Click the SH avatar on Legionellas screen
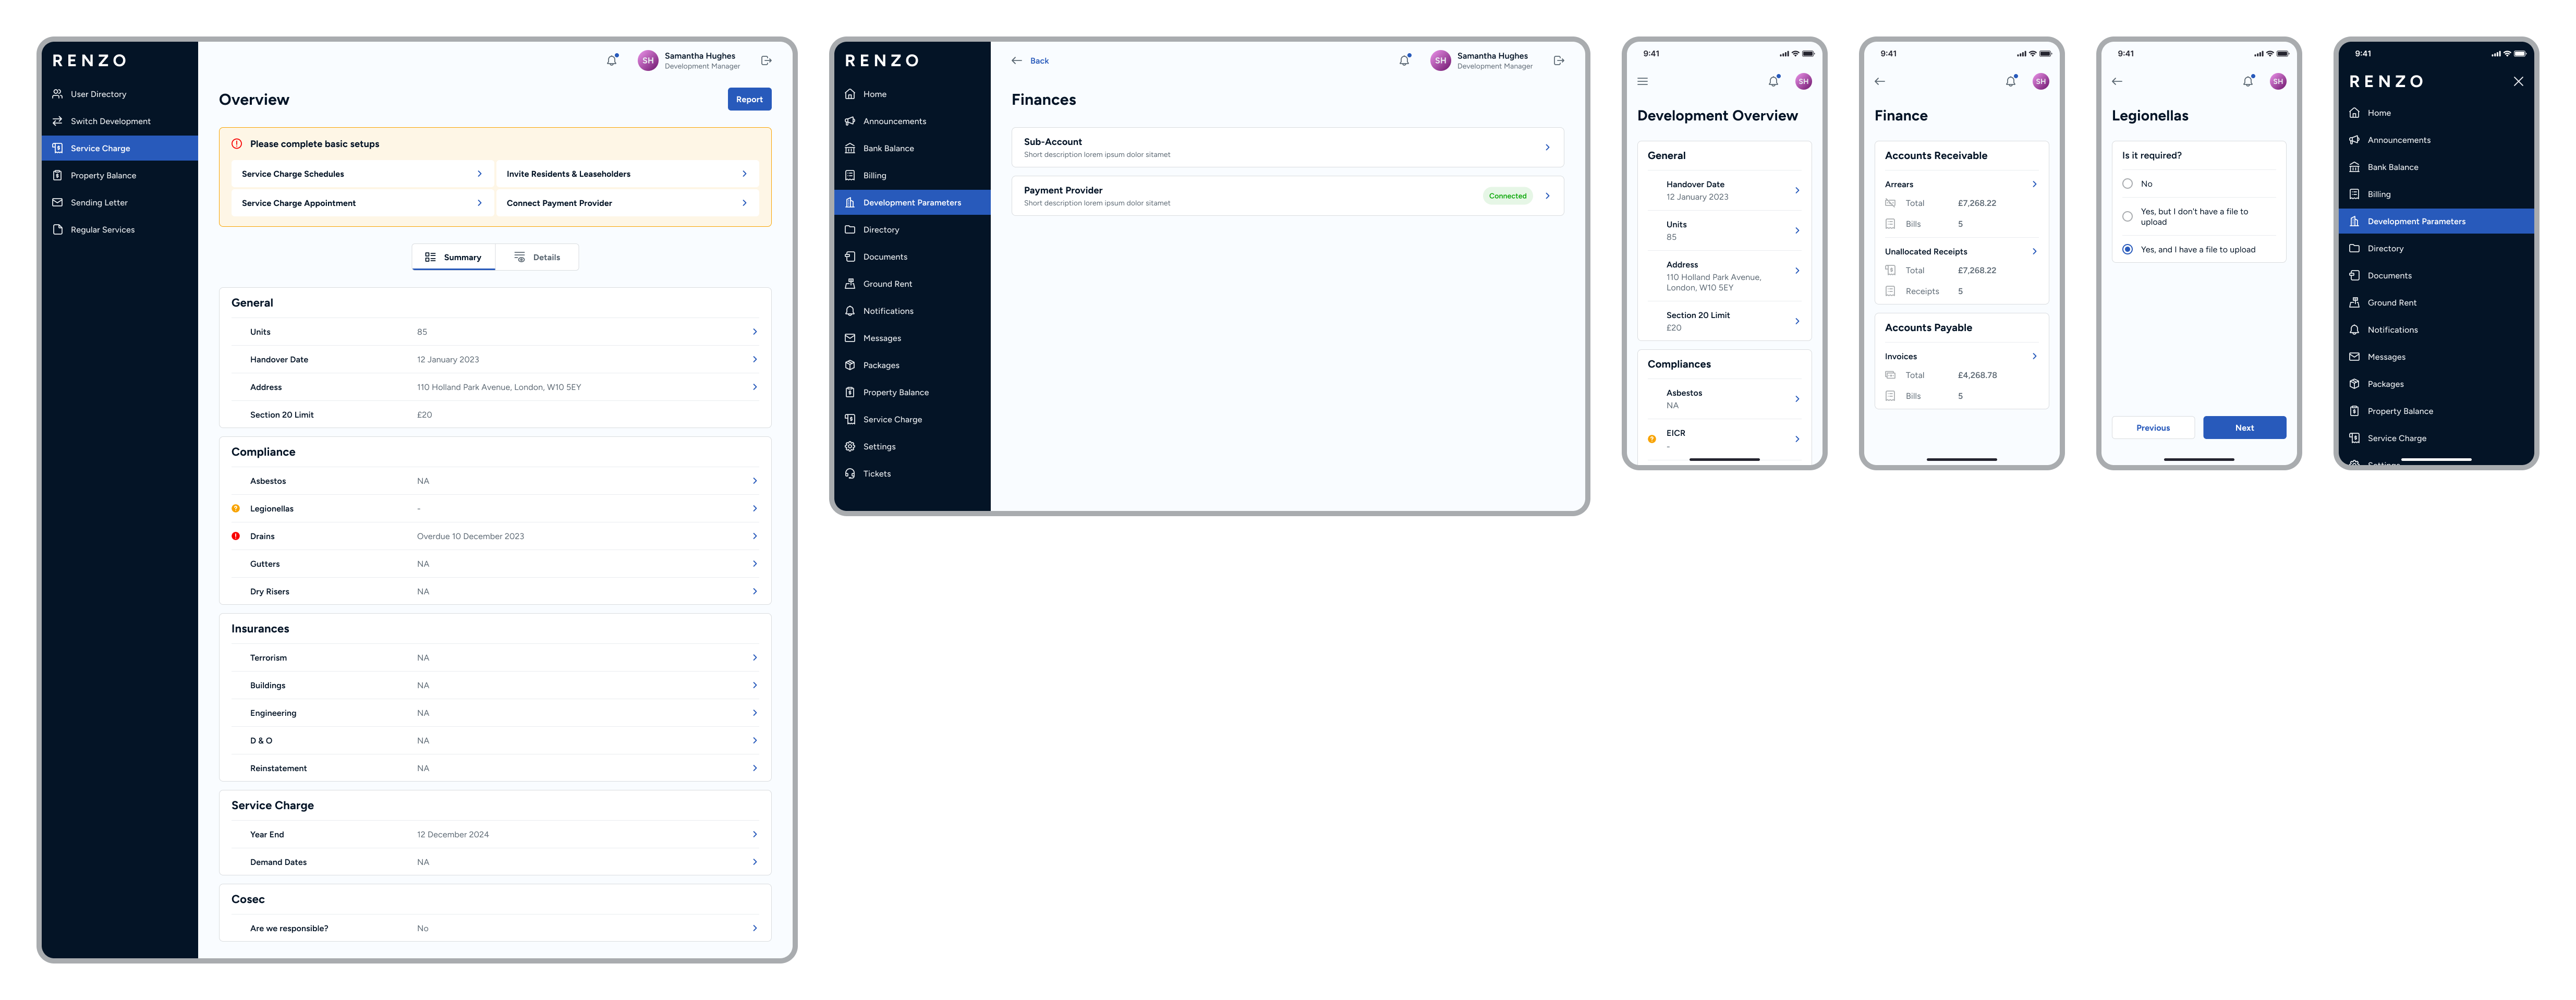 (2277, 82)
